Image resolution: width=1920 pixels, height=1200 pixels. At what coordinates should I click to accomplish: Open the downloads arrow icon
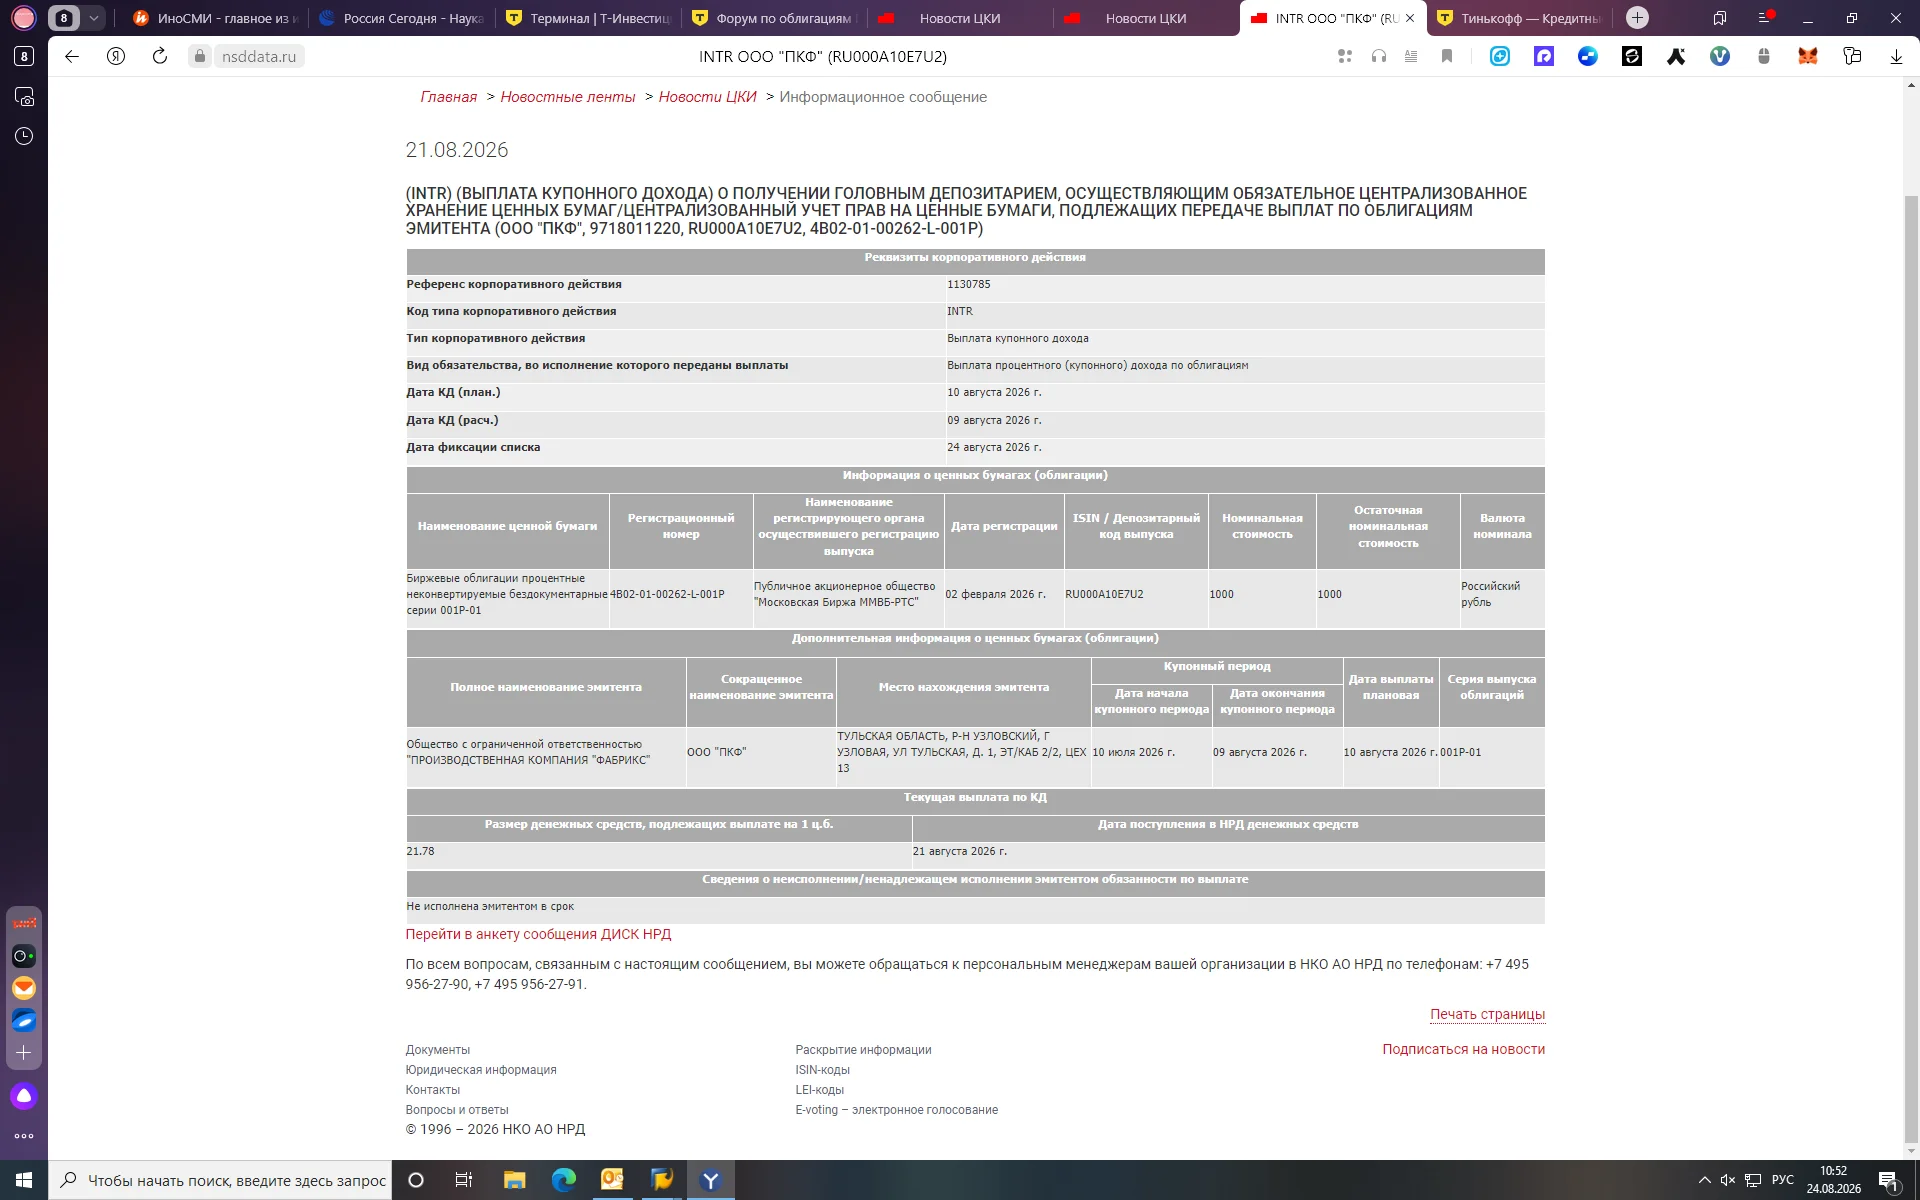click(x=1896, y=57)
